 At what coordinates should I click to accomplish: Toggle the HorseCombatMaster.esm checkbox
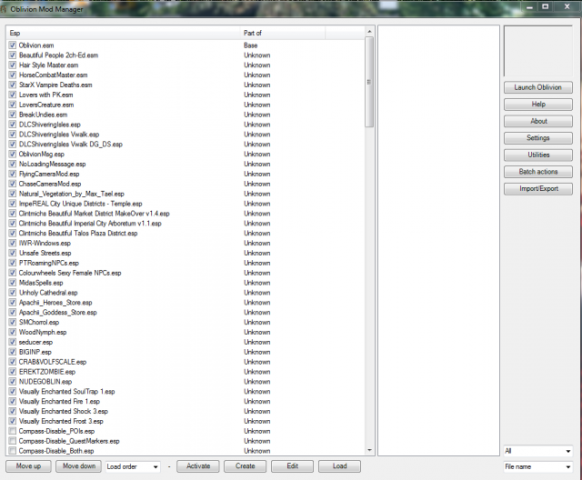click(13, 75)
